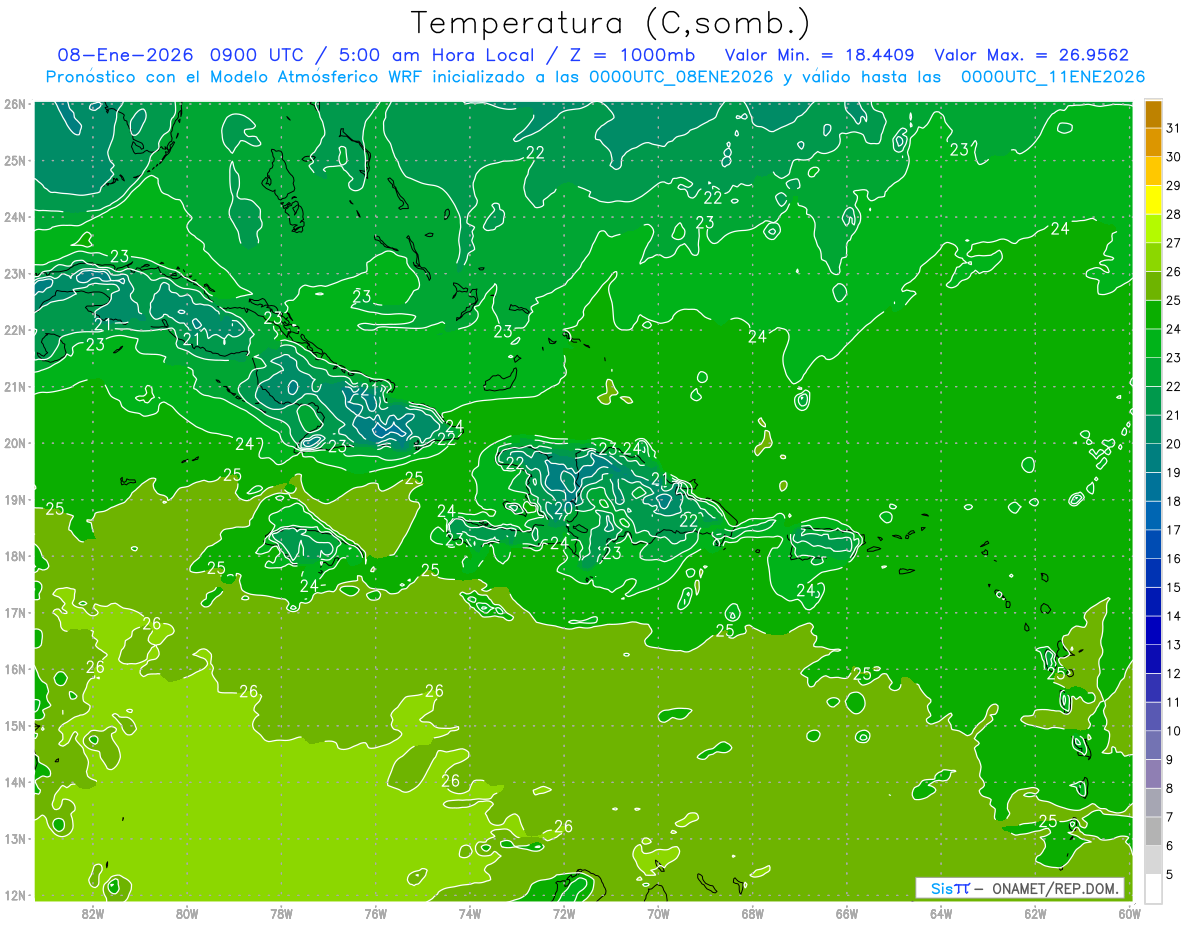Click the yellow colorbar swatch between 28 and 29
1200x927 pixels.
pyautogui.click(x=1153, y=200)
